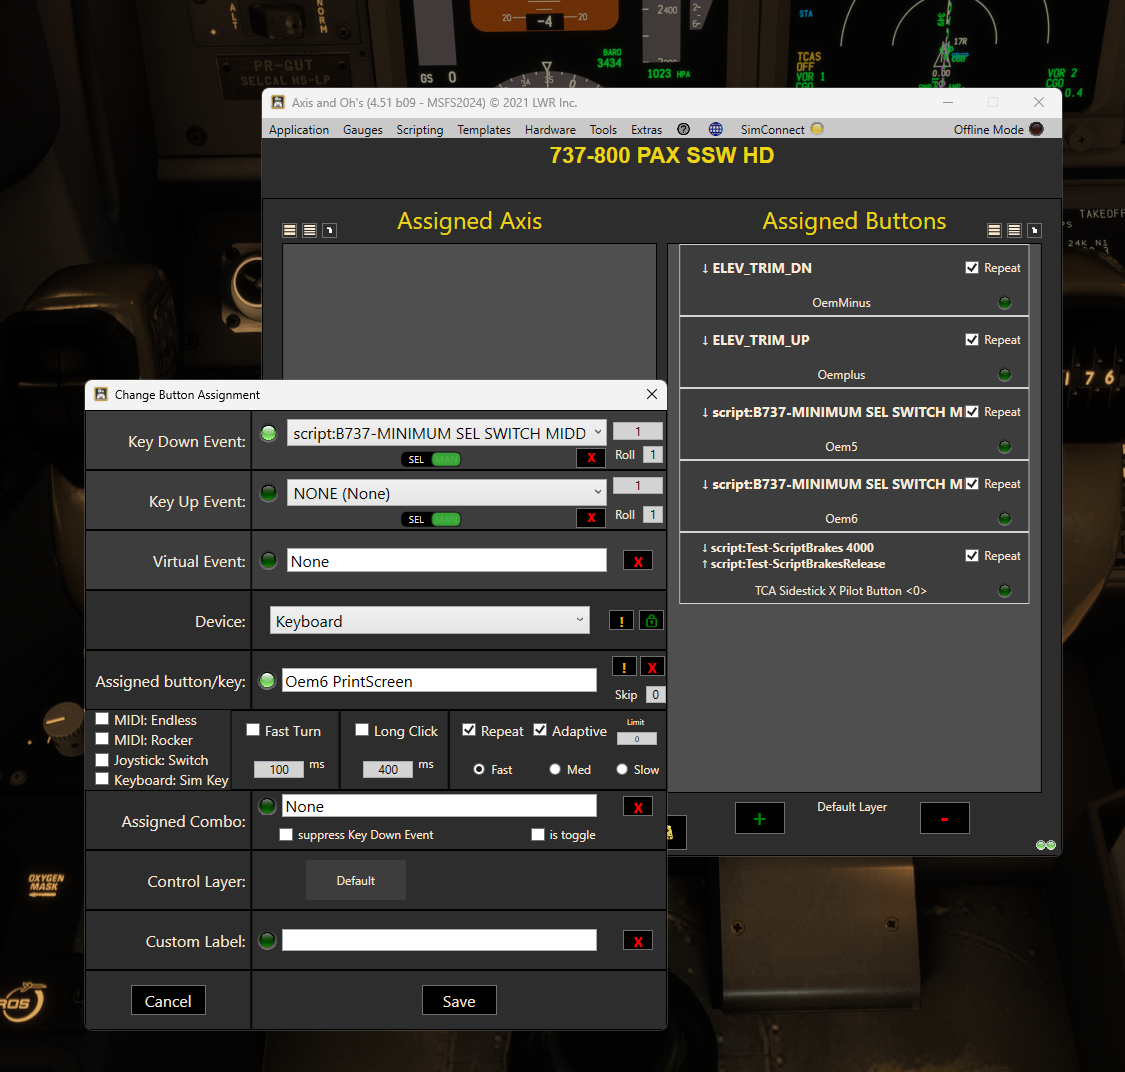This screenshot has height=1072, width=1125.
Task: Click the green plus add layer button
Action: [x=759, y=818]
